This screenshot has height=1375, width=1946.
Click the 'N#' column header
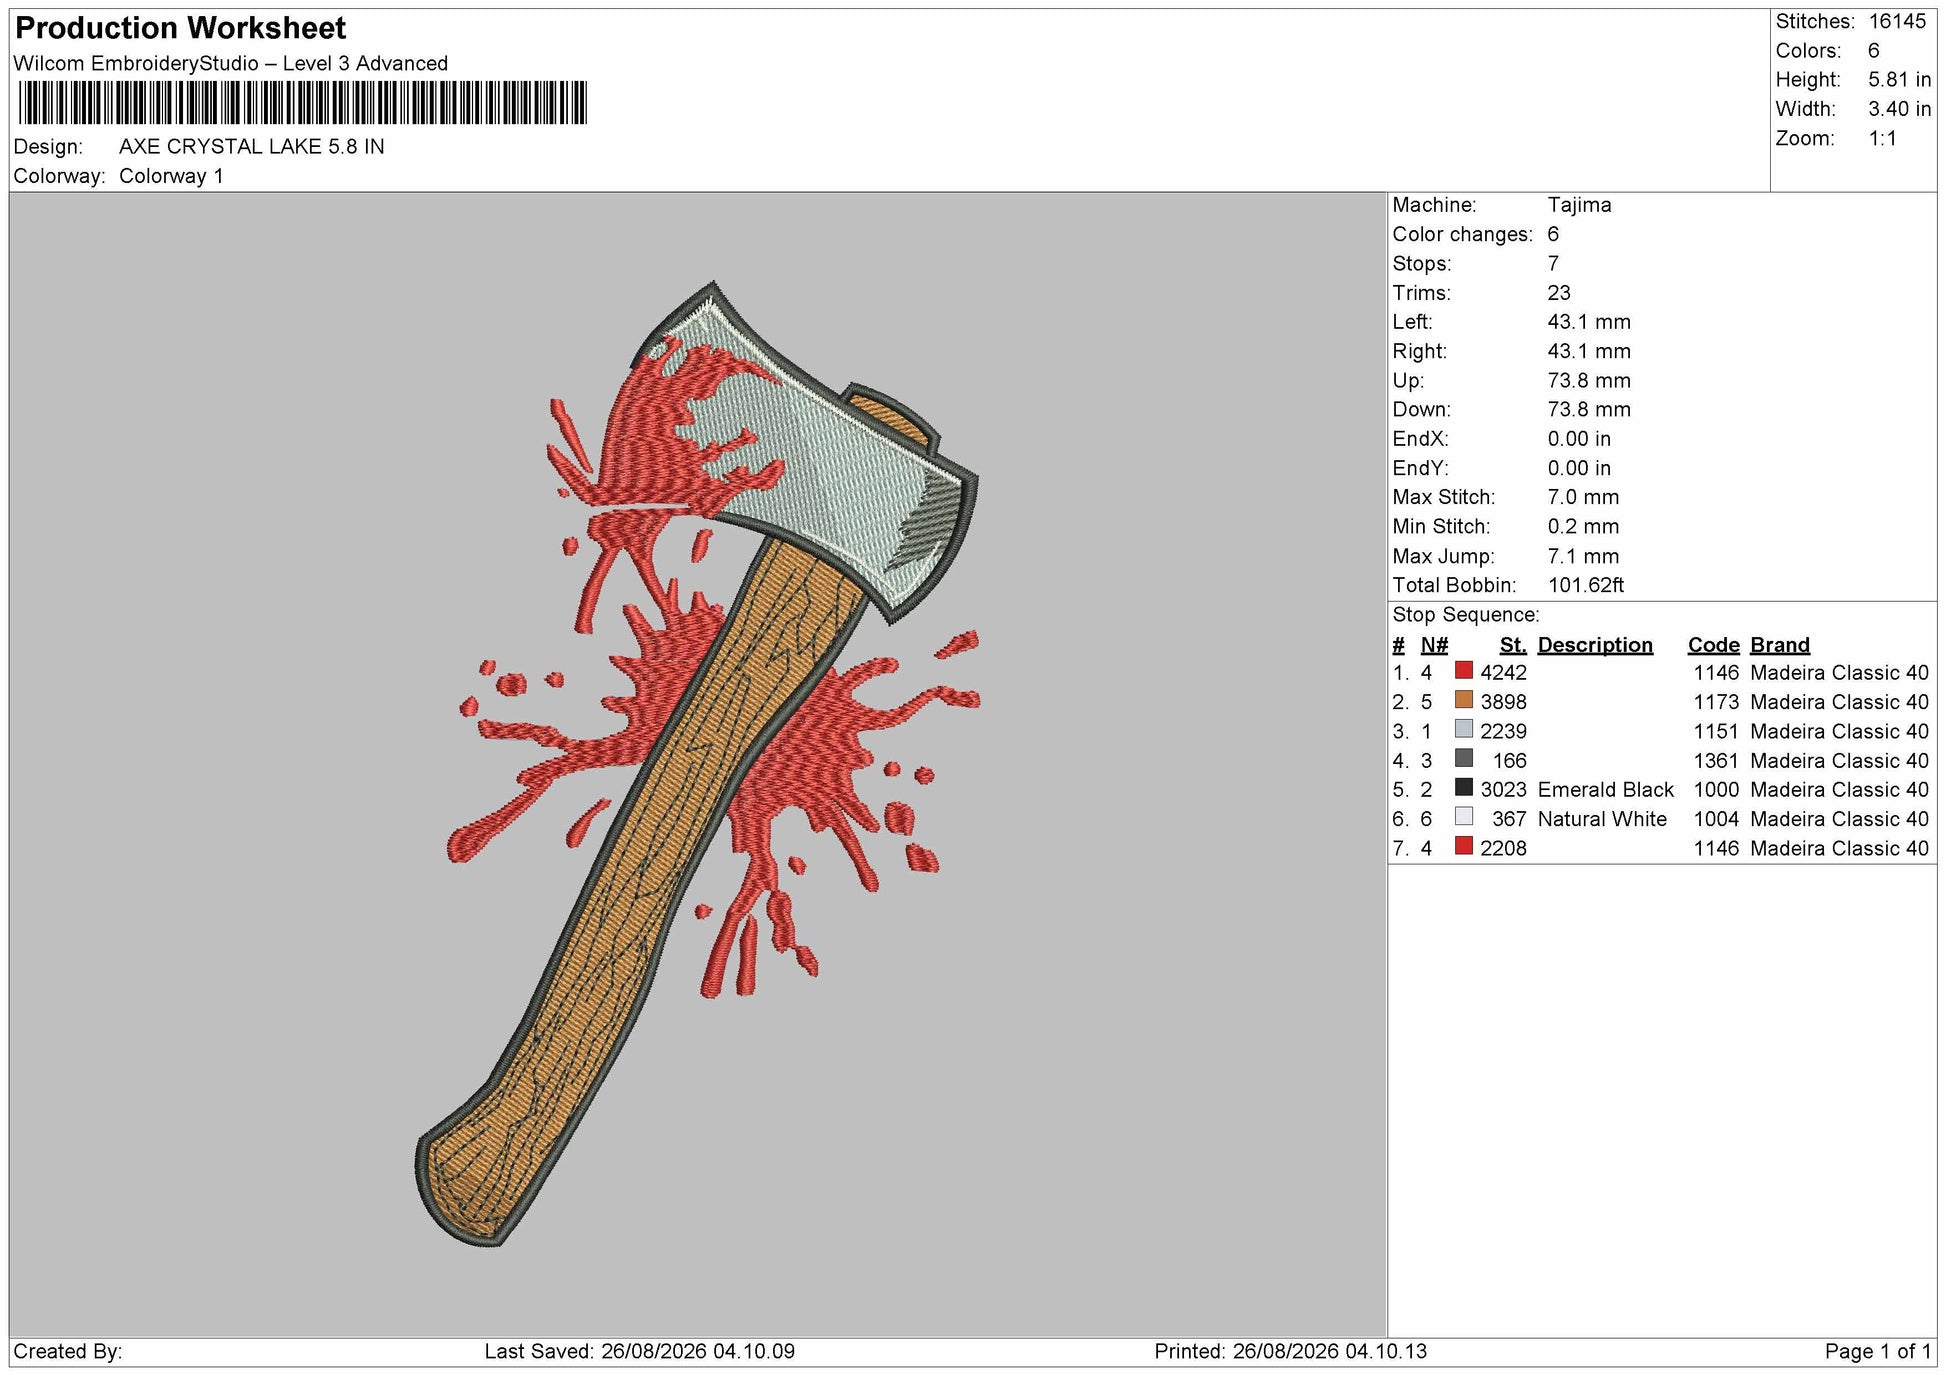coord(1434,646)
